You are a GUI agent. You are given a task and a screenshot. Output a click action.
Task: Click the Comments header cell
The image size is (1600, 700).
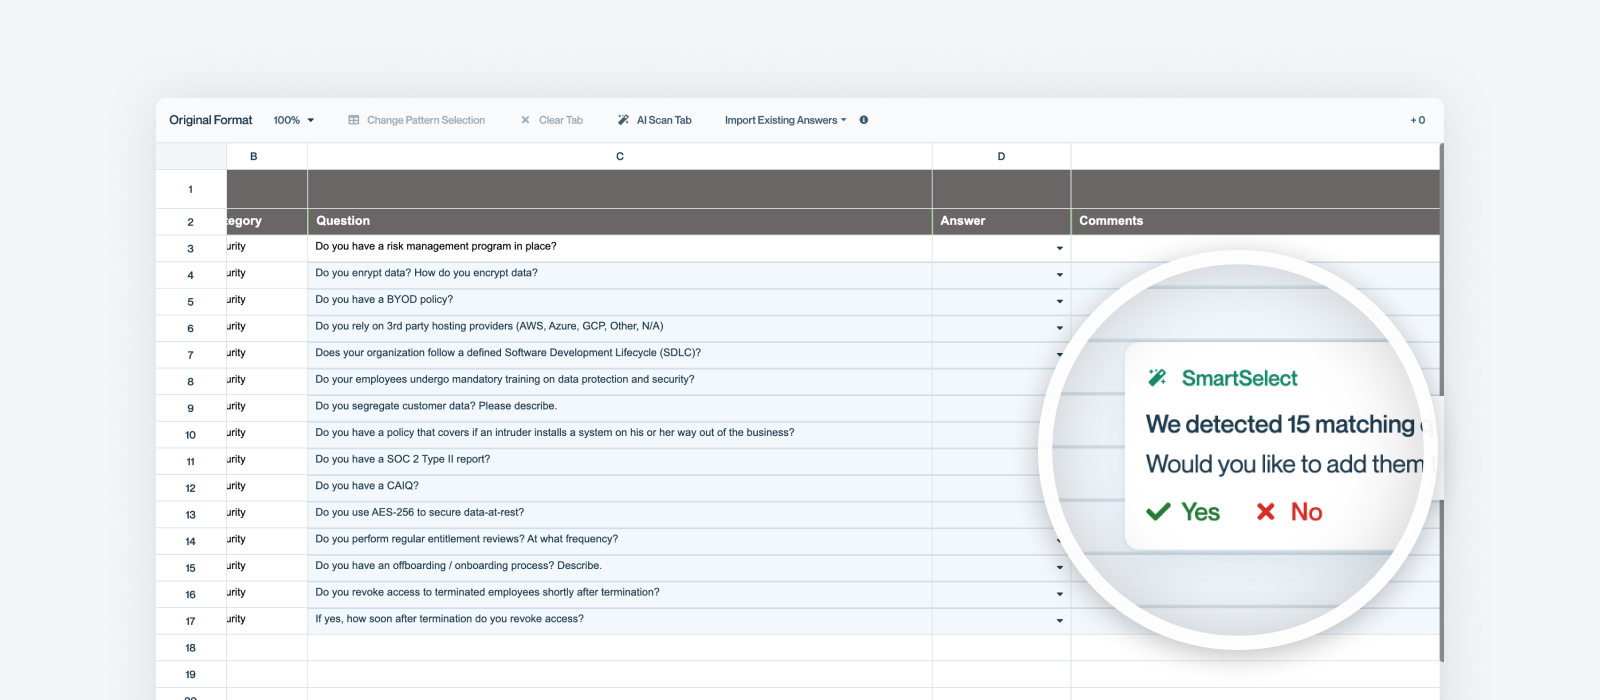click(1255, 221)
